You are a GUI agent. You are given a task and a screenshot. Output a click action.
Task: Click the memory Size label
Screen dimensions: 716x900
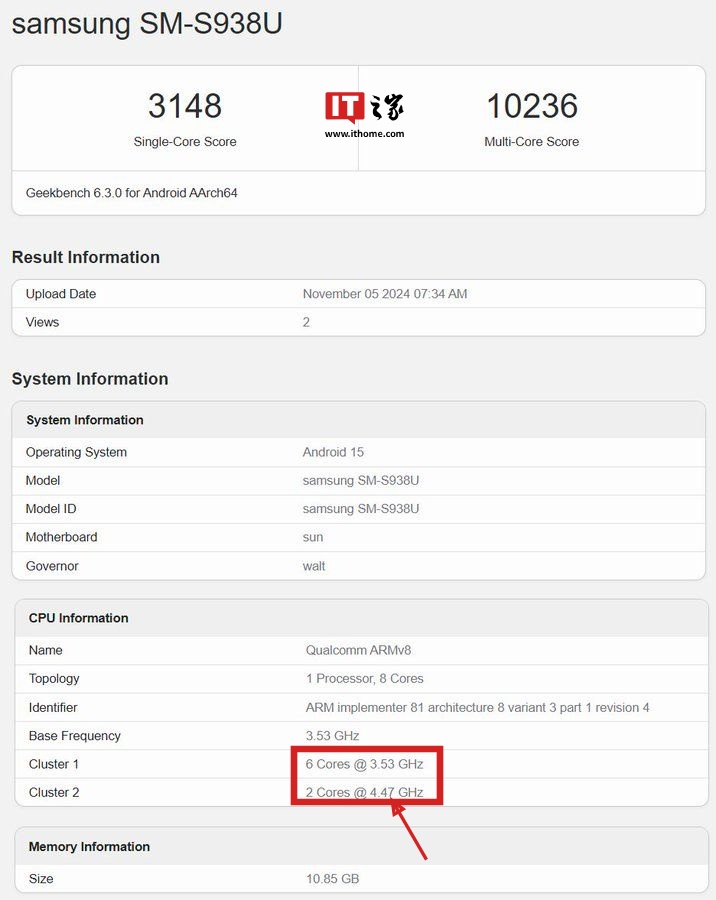[x=41, y=879]
